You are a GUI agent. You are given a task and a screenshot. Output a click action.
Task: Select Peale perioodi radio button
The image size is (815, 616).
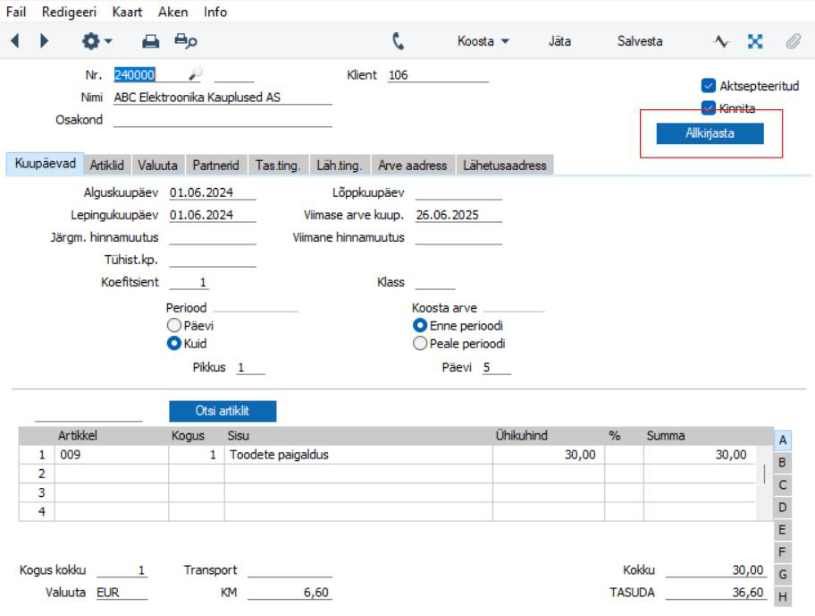[420, 343]
